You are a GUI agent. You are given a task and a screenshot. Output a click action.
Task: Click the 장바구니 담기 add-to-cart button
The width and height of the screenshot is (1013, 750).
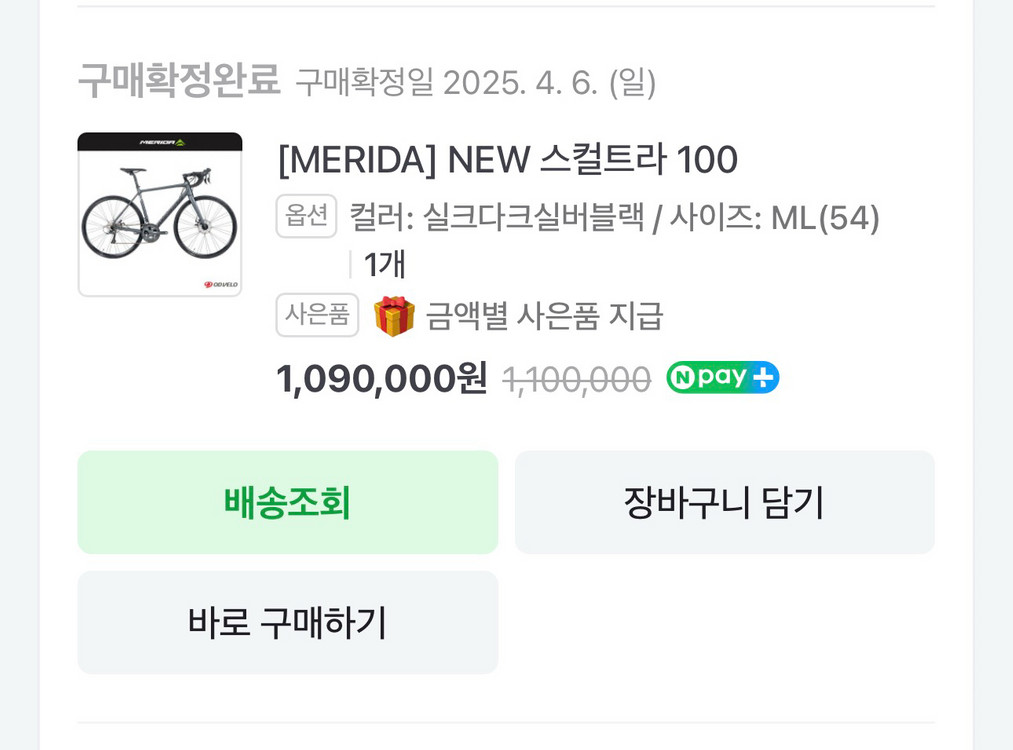pos(725,502)
